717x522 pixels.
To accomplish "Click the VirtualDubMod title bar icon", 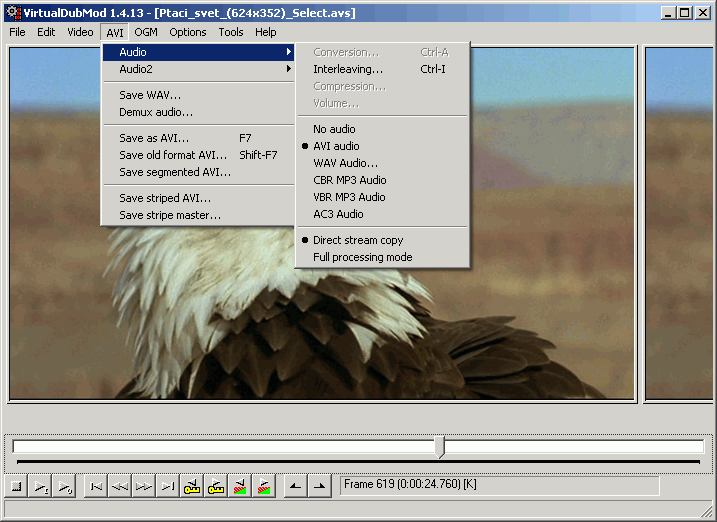I will [x=13, y=13].
